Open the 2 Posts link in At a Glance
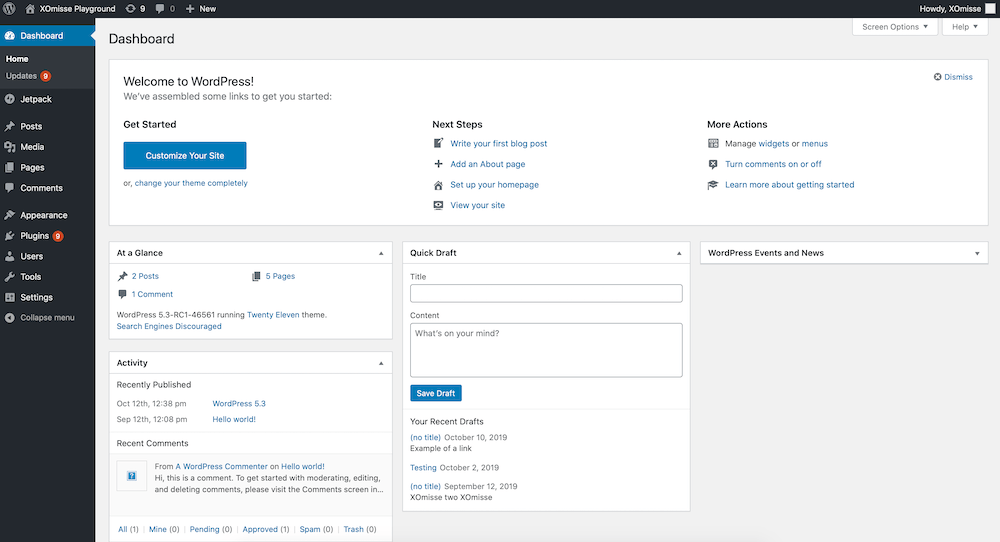Image resolution: width=1000 pixels, height=542 pixels. 145,276
